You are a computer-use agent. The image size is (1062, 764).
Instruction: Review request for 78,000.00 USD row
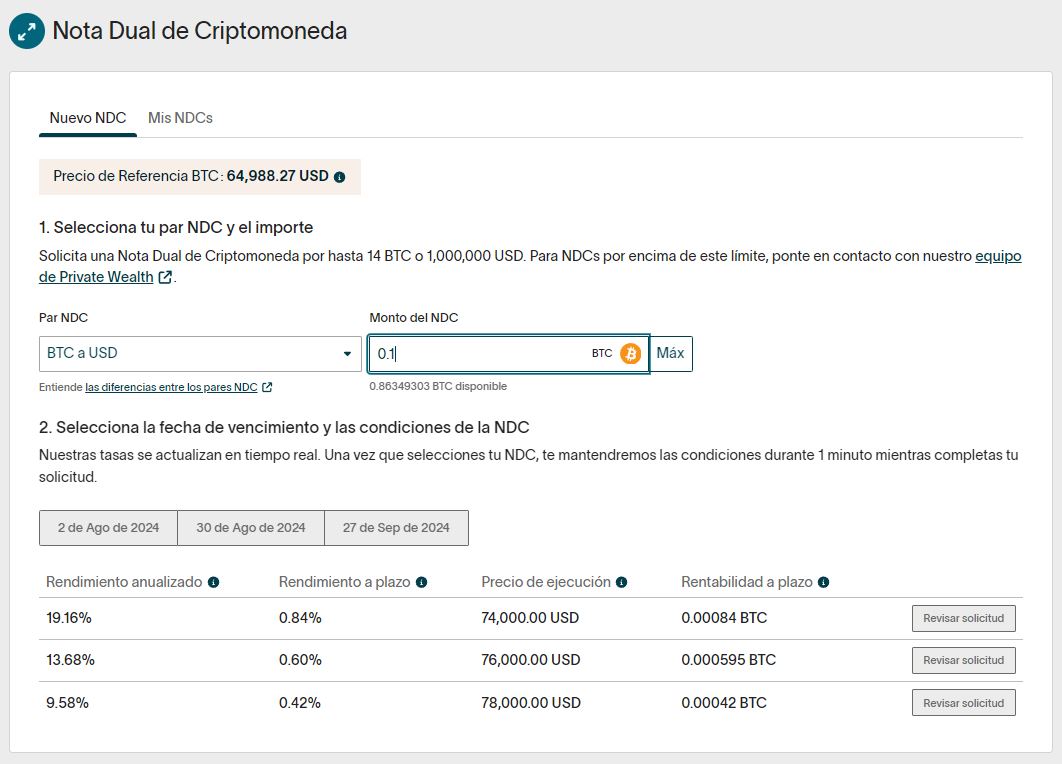(963, 703)
